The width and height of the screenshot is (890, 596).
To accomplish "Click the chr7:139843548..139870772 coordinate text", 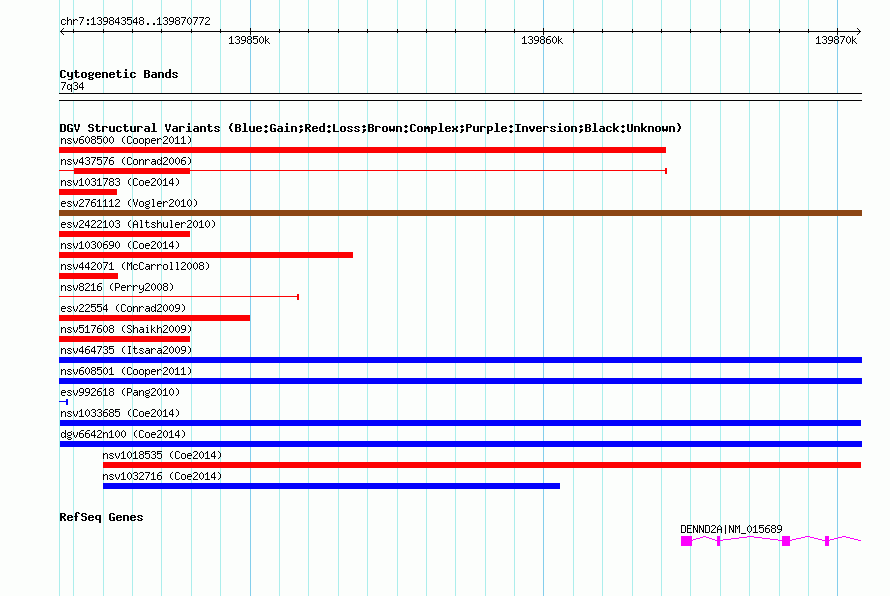I will 135,21.
